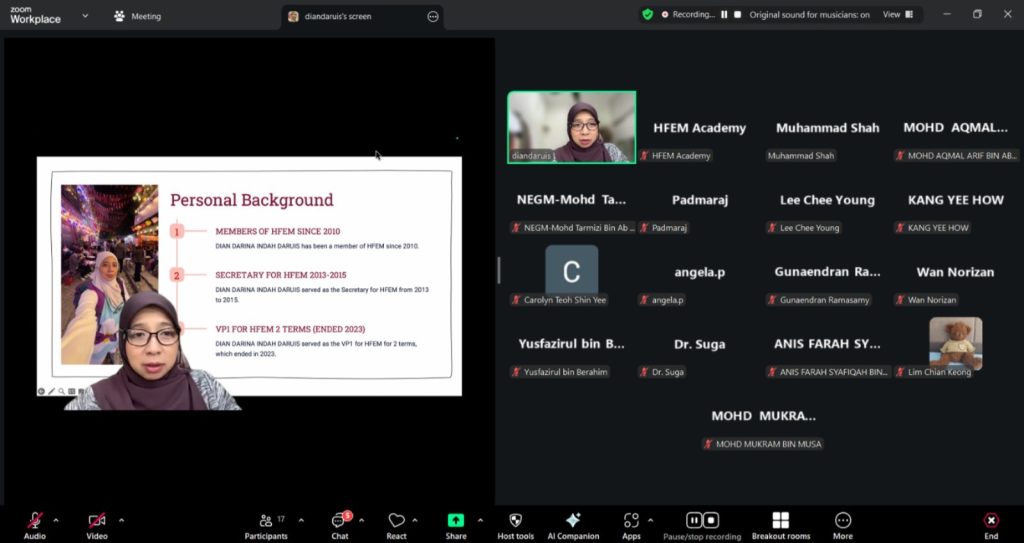This screenshot has height=543, width=1024.
Task: Open Breakout rooms
Action: 780,521
